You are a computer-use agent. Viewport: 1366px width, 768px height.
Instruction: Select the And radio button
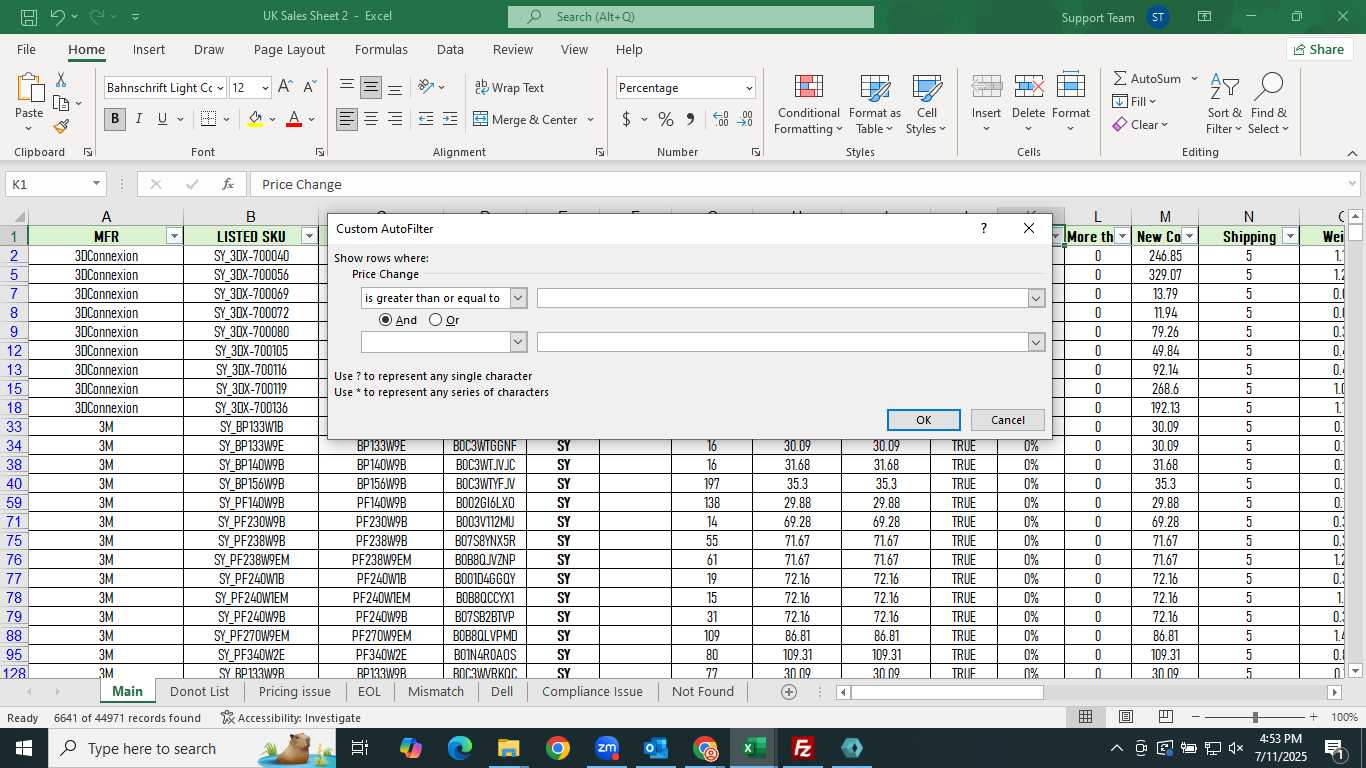pos(386,320)
